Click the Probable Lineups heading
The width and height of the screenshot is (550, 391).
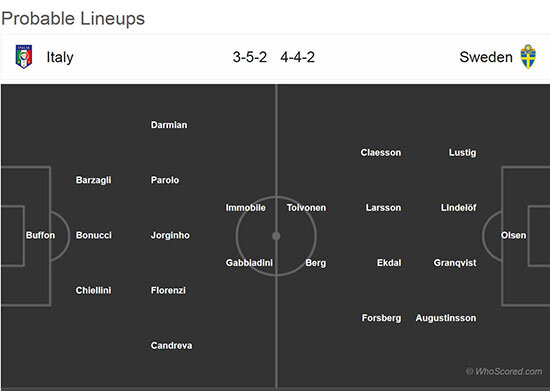[73, 19]
